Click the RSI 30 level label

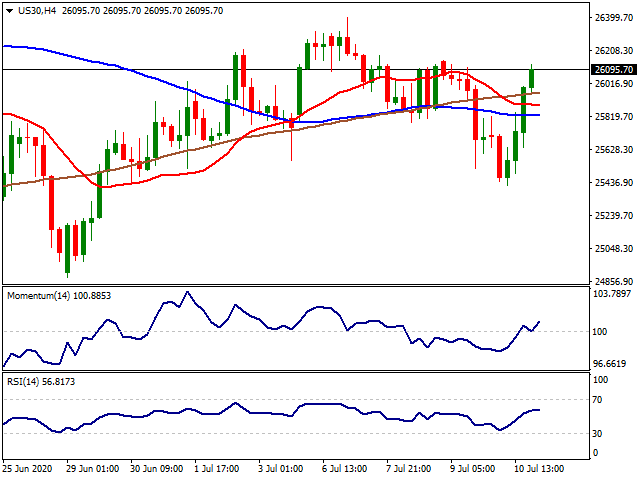point(597,433)
